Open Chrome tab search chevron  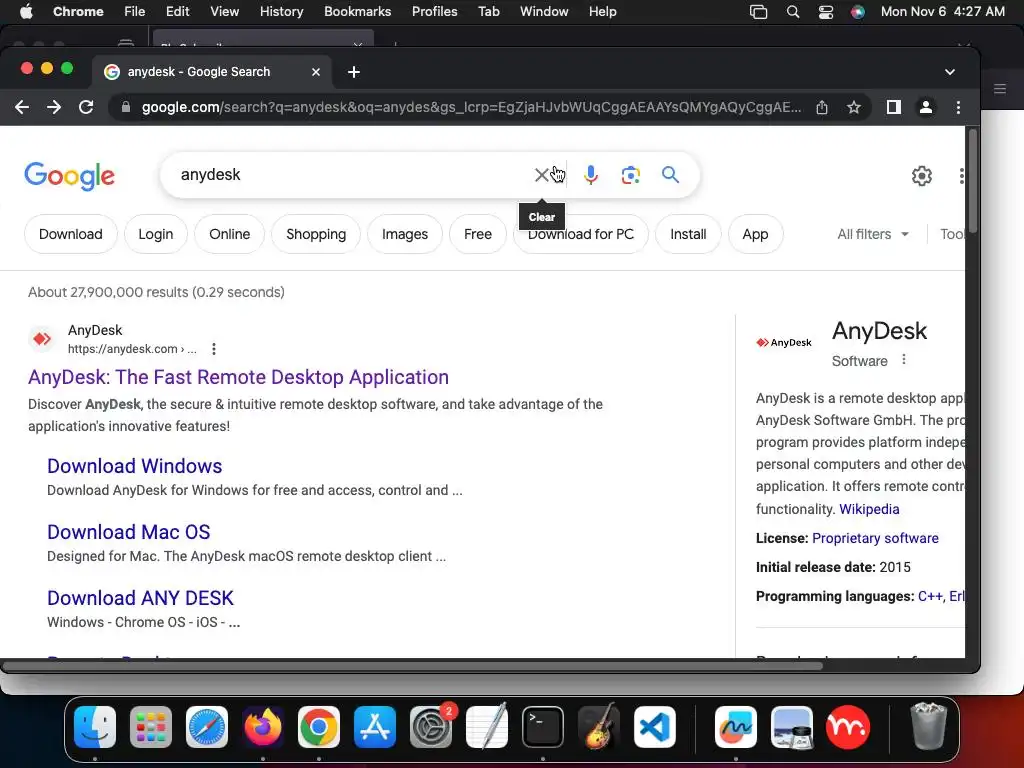950,72
